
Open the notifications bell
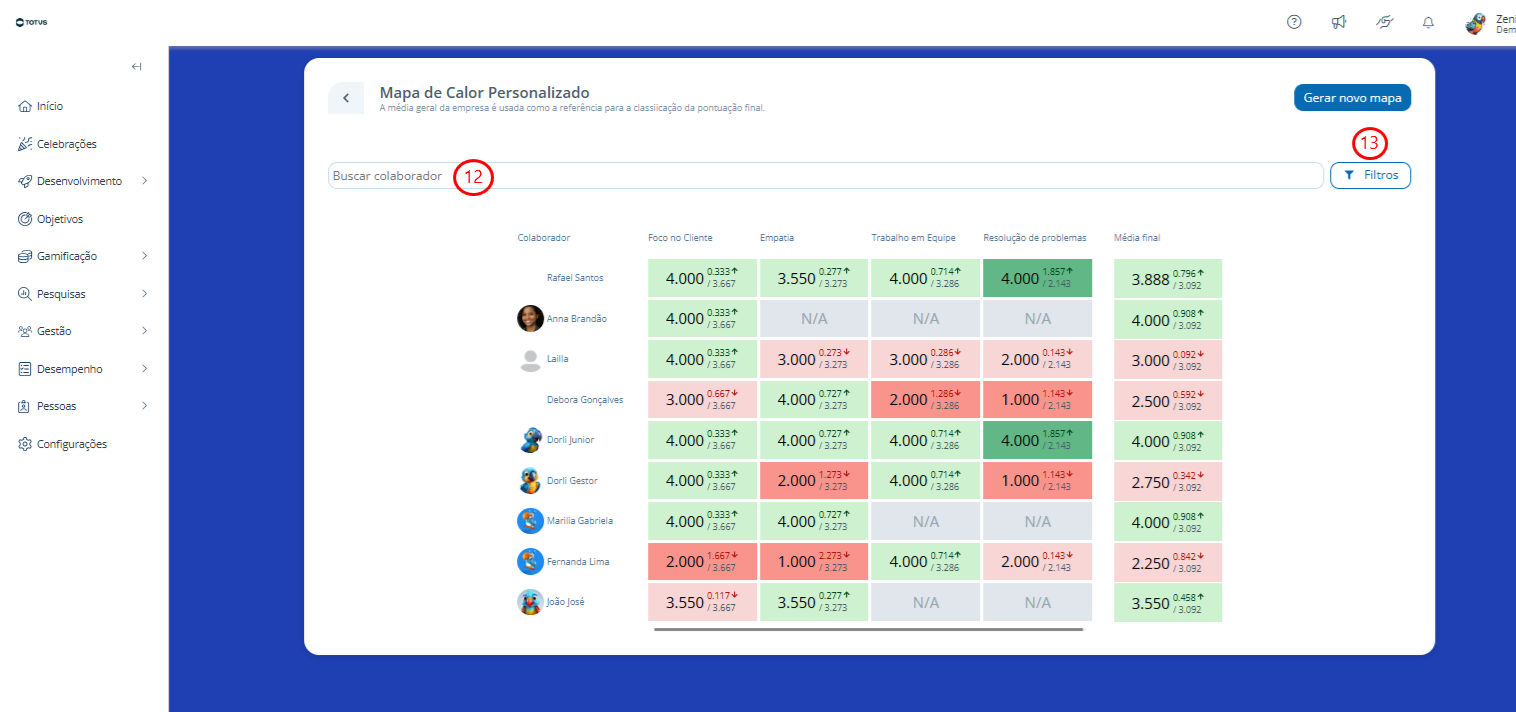tap(1428, 23)
